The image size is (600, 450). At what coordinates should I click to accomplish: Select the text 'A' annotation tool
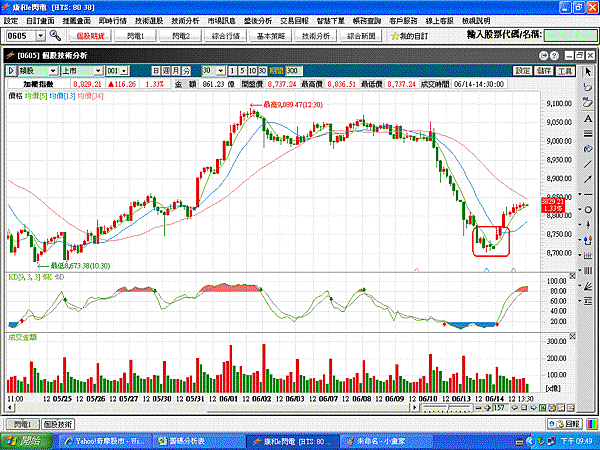click(588, 119)
